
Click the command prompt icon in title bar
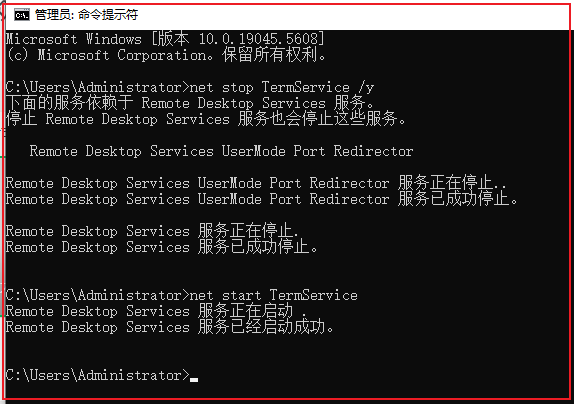(22, 15)
